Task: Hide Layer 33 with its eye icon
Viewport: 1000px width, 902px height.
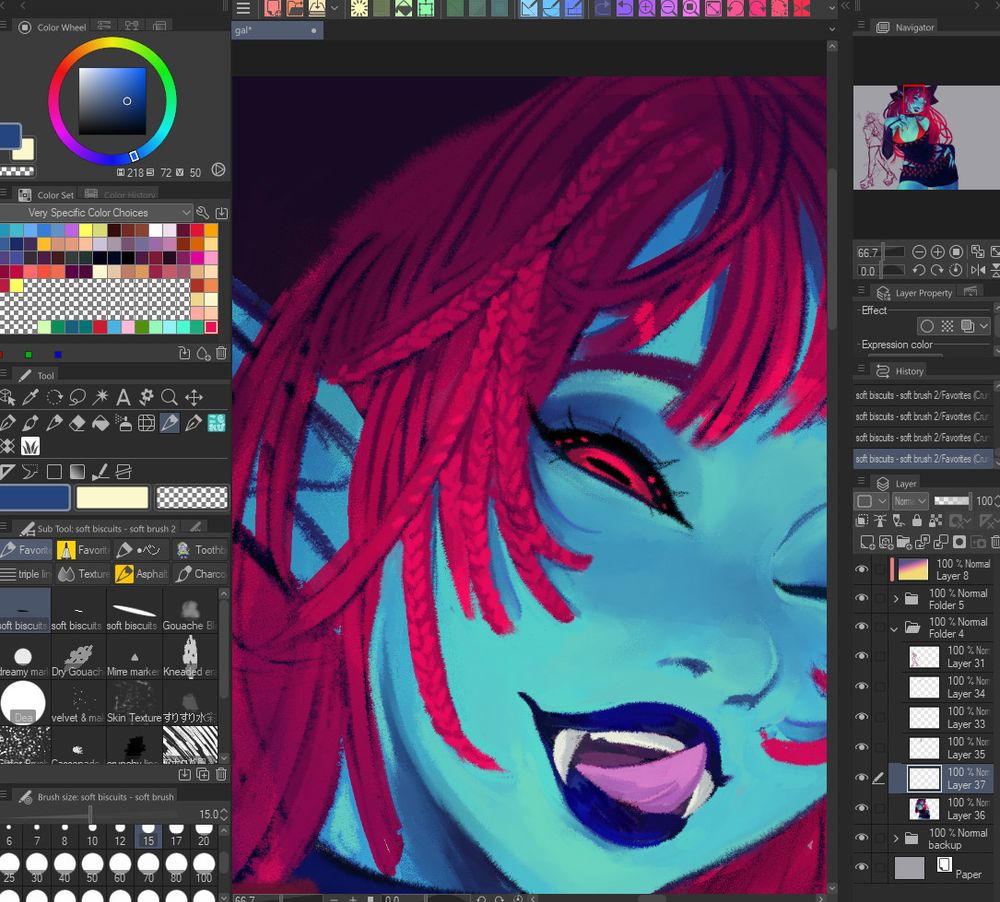Action: pyautogui.click(x=862, y=716)
